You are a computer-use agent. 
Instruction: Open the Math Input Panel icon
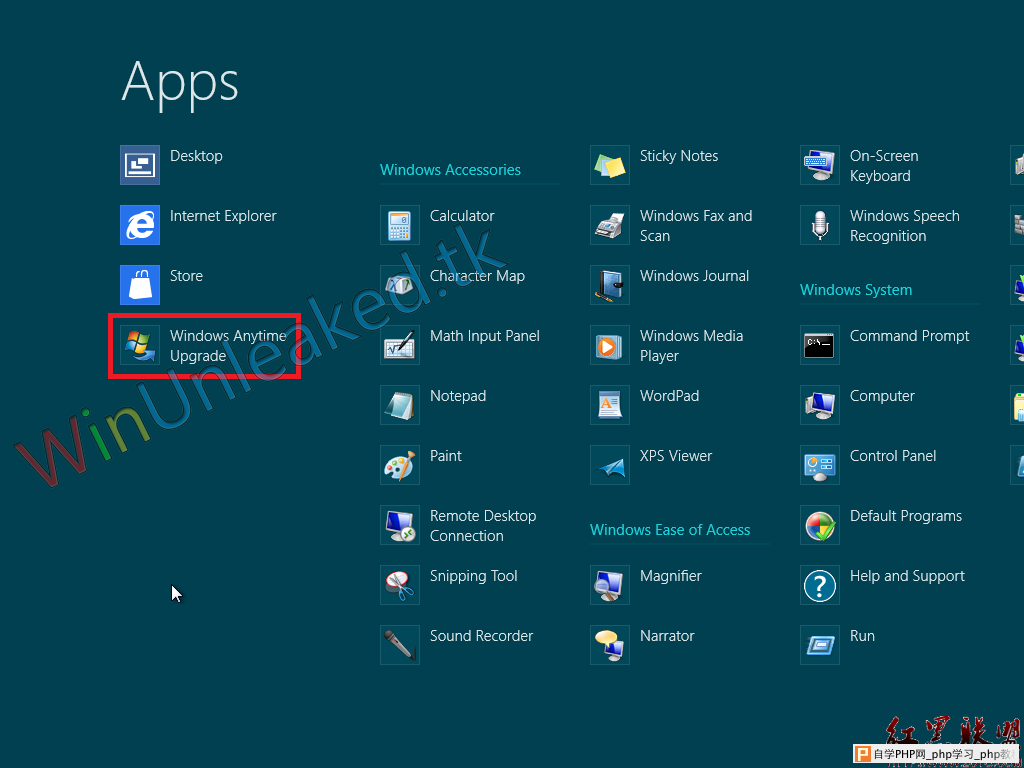click(400, 345)
